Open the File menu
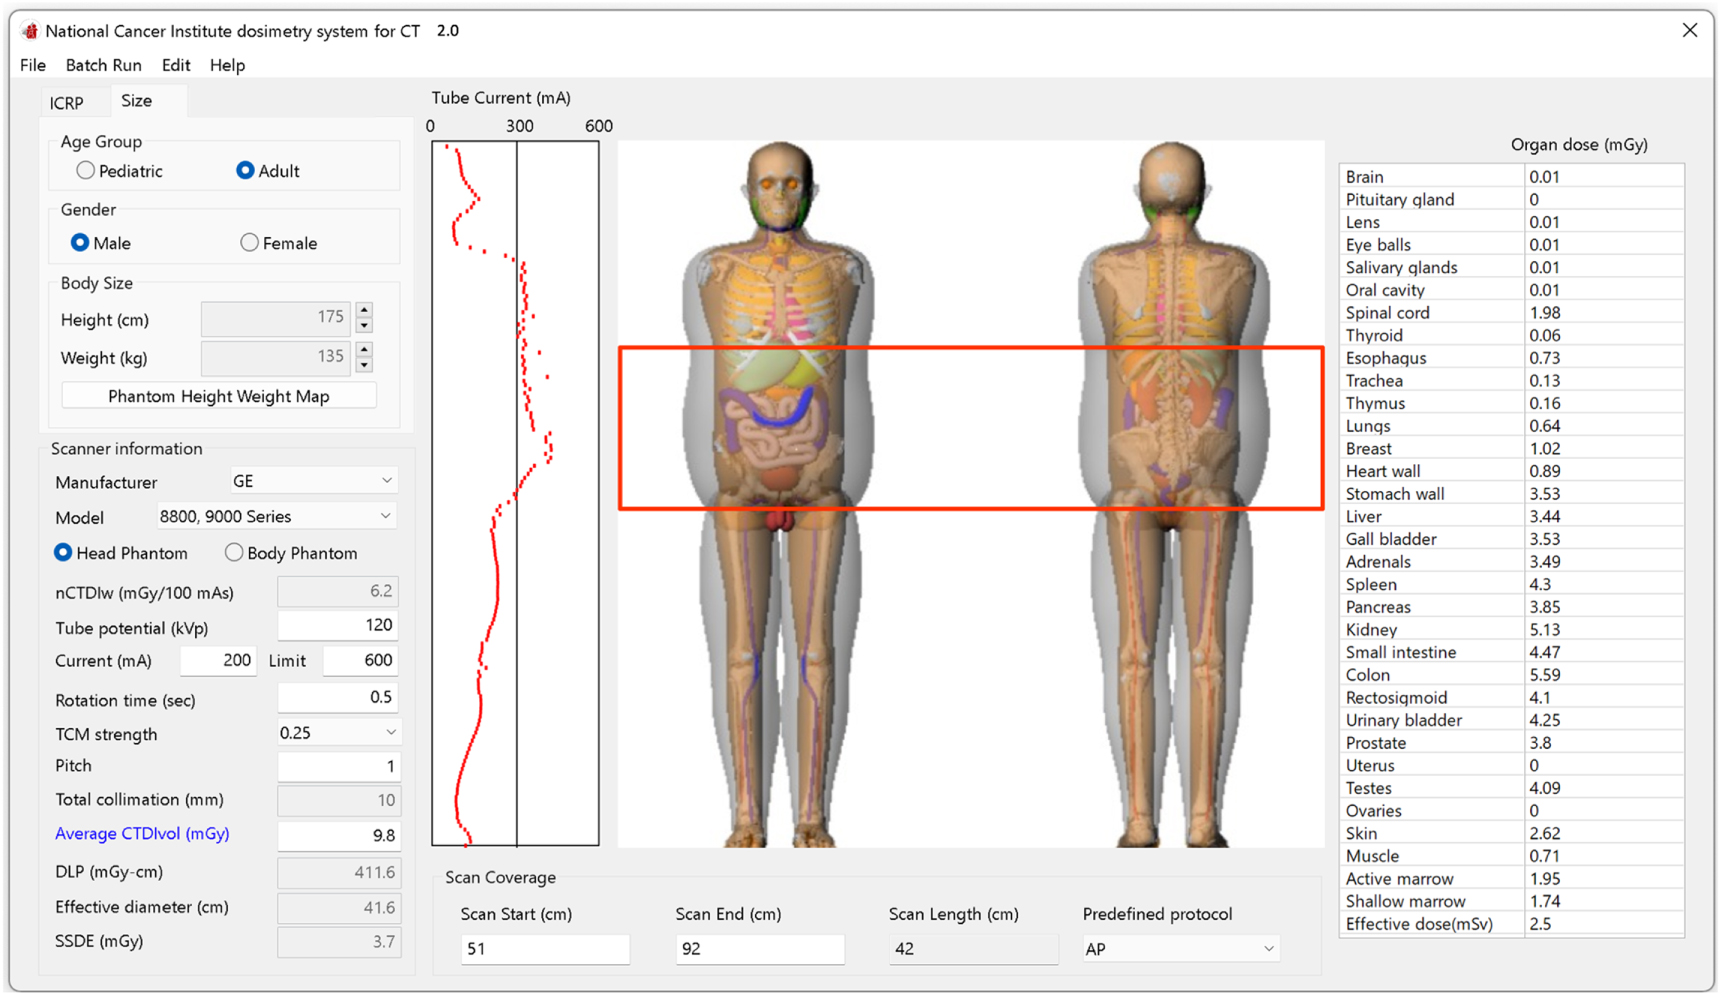Viewport: 1720px width, 995px height. pyautogui.click(x=33, y=65)
